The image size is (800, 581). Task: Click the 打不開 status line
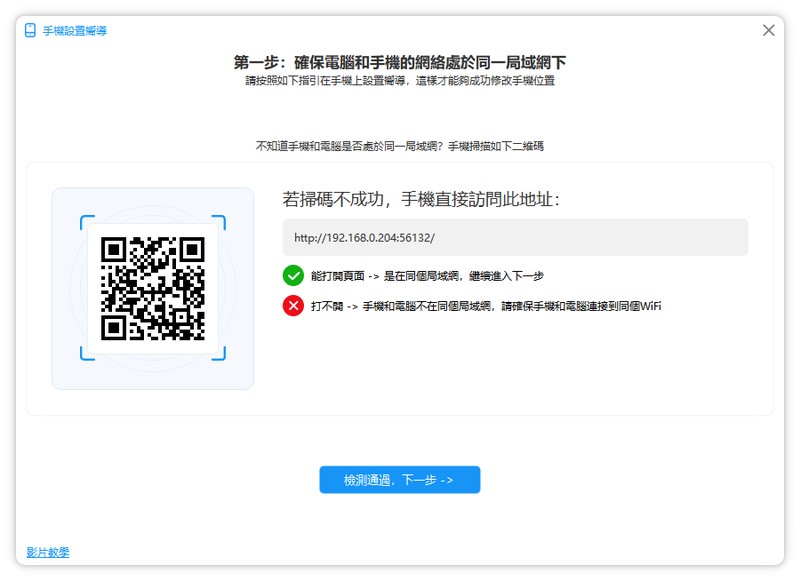pos(486,306)
